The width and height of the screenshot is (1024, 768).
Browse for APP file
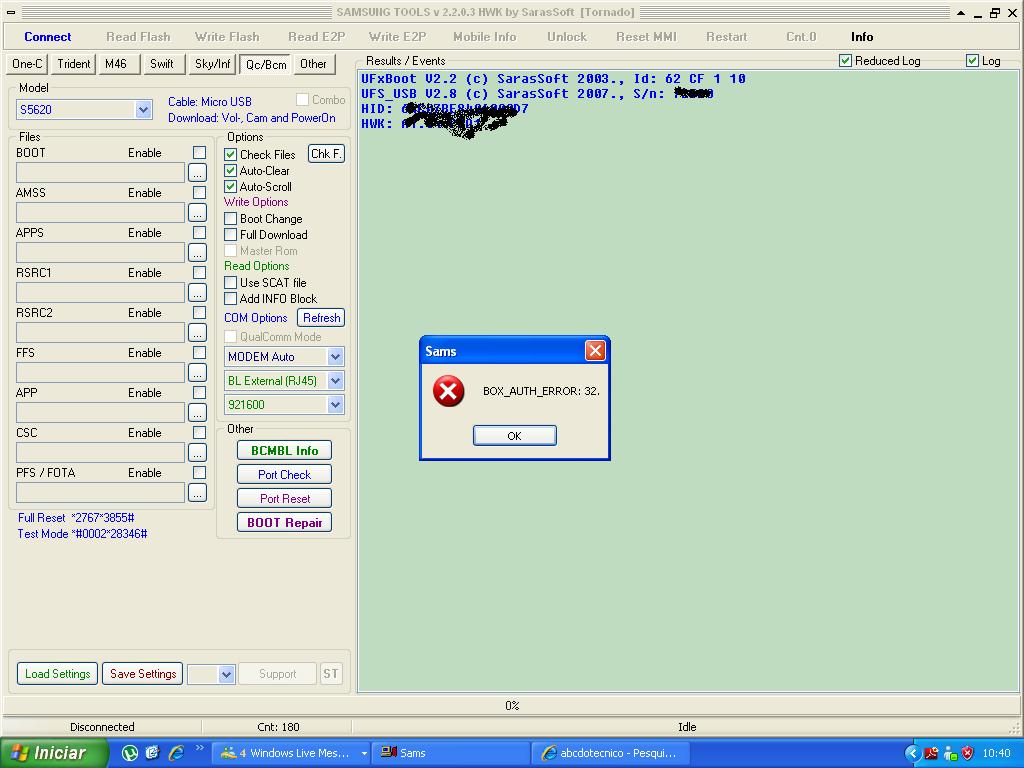[197, 412]
